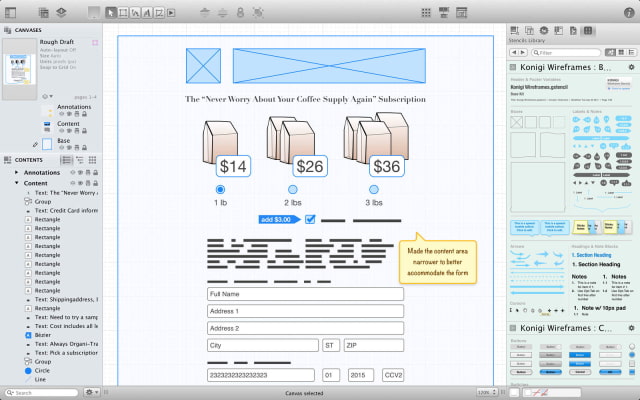Add a new layer from toolbar
640x400 pixels.
[61, 13]
